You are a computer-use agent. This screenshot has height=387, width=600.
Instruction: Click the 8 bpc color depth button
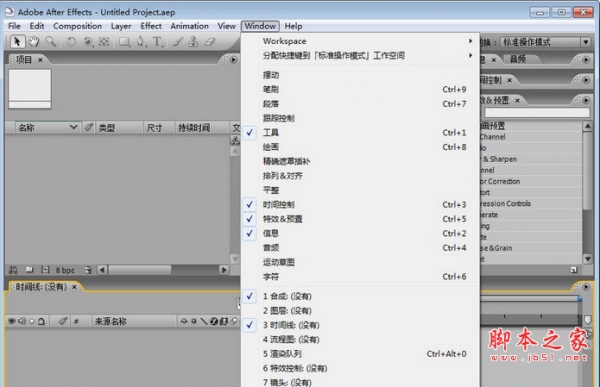pos(65,270)
